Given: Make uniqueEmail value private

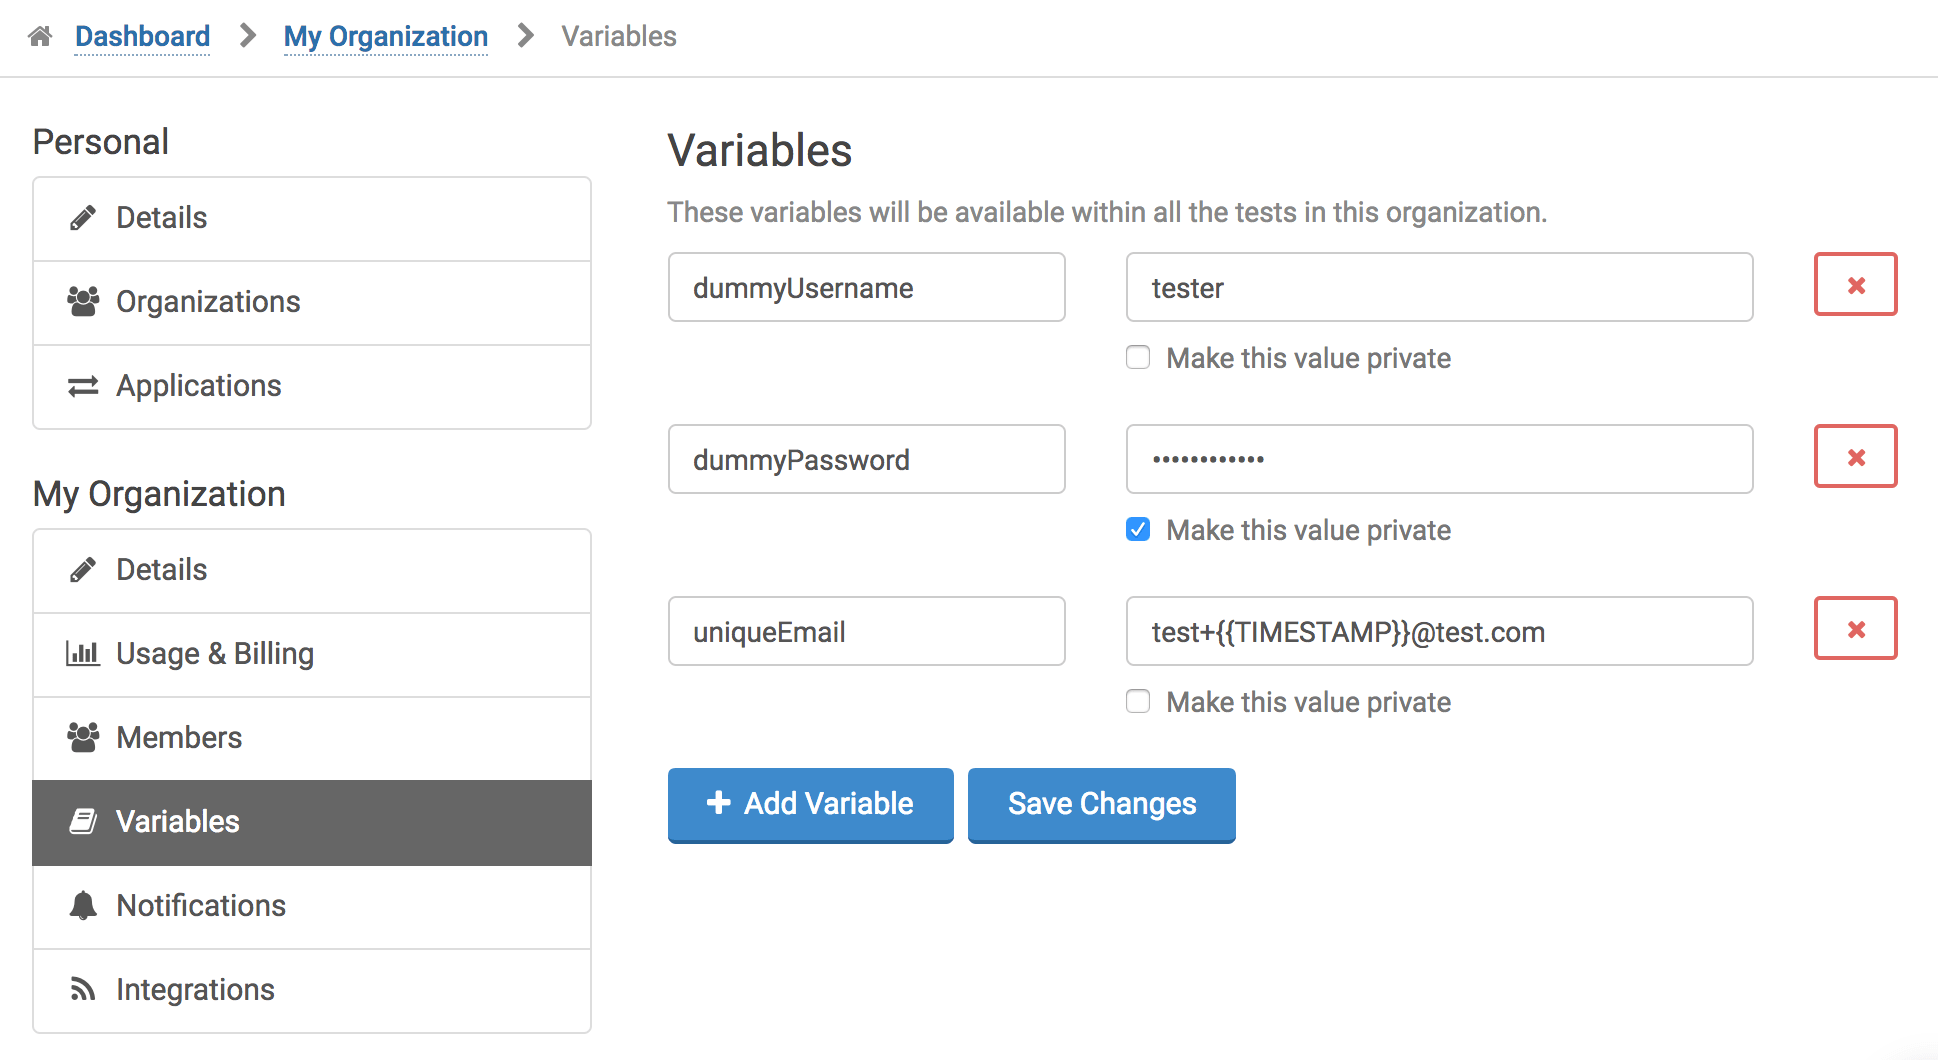Looking at the screenshot, I should click(1137, 701).
